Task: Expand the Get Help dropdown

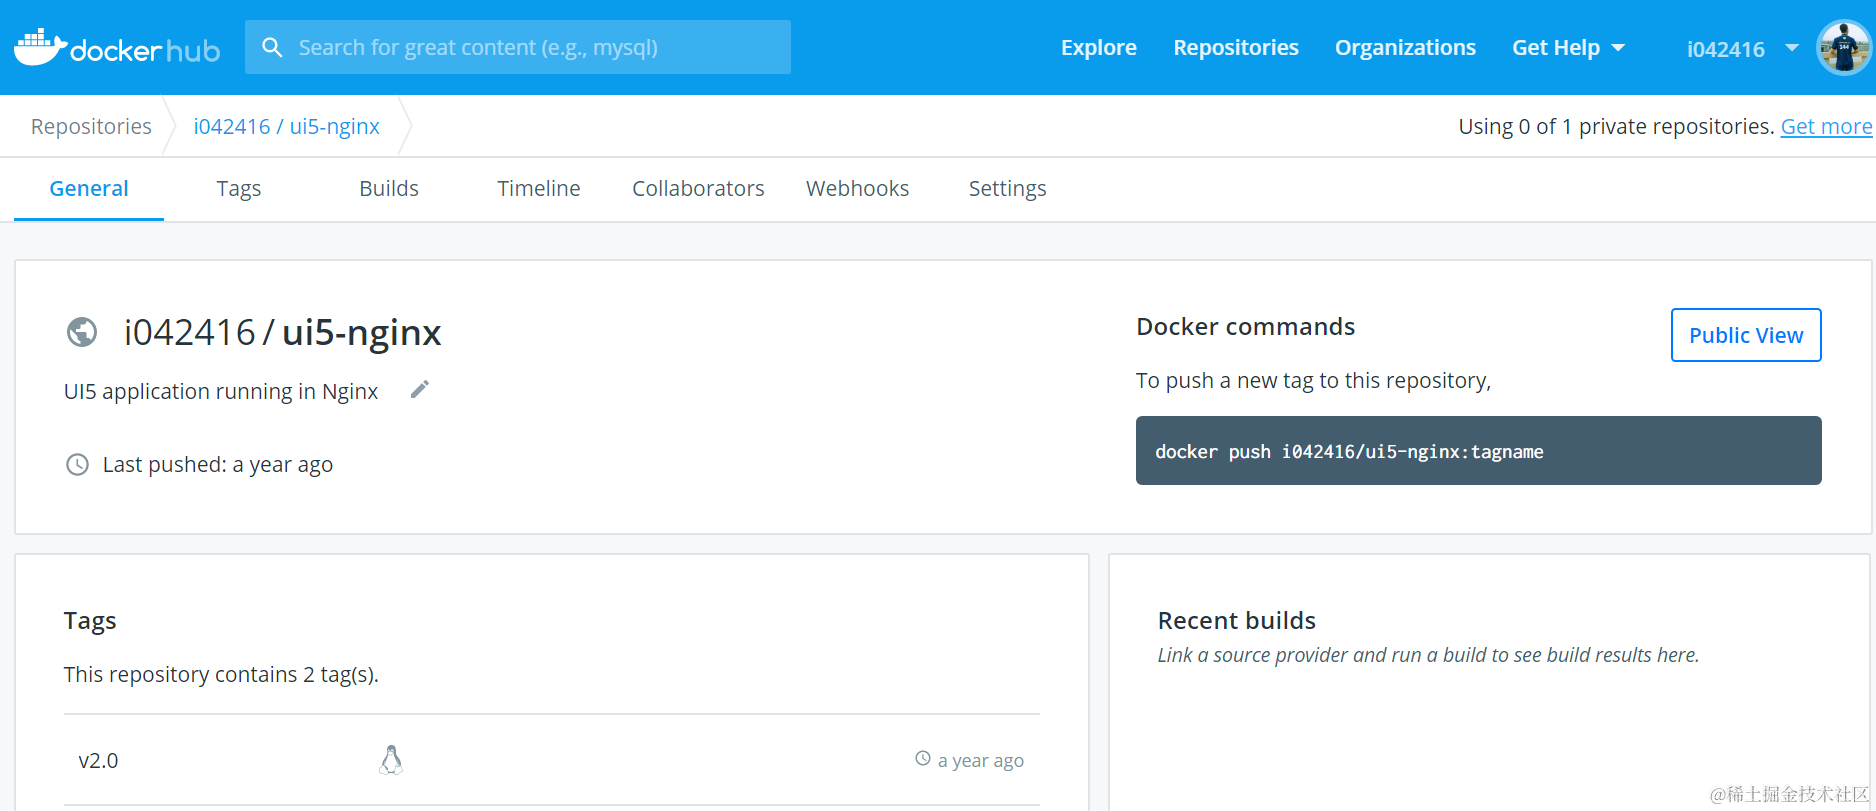Action: click(x=1568, y=47)
